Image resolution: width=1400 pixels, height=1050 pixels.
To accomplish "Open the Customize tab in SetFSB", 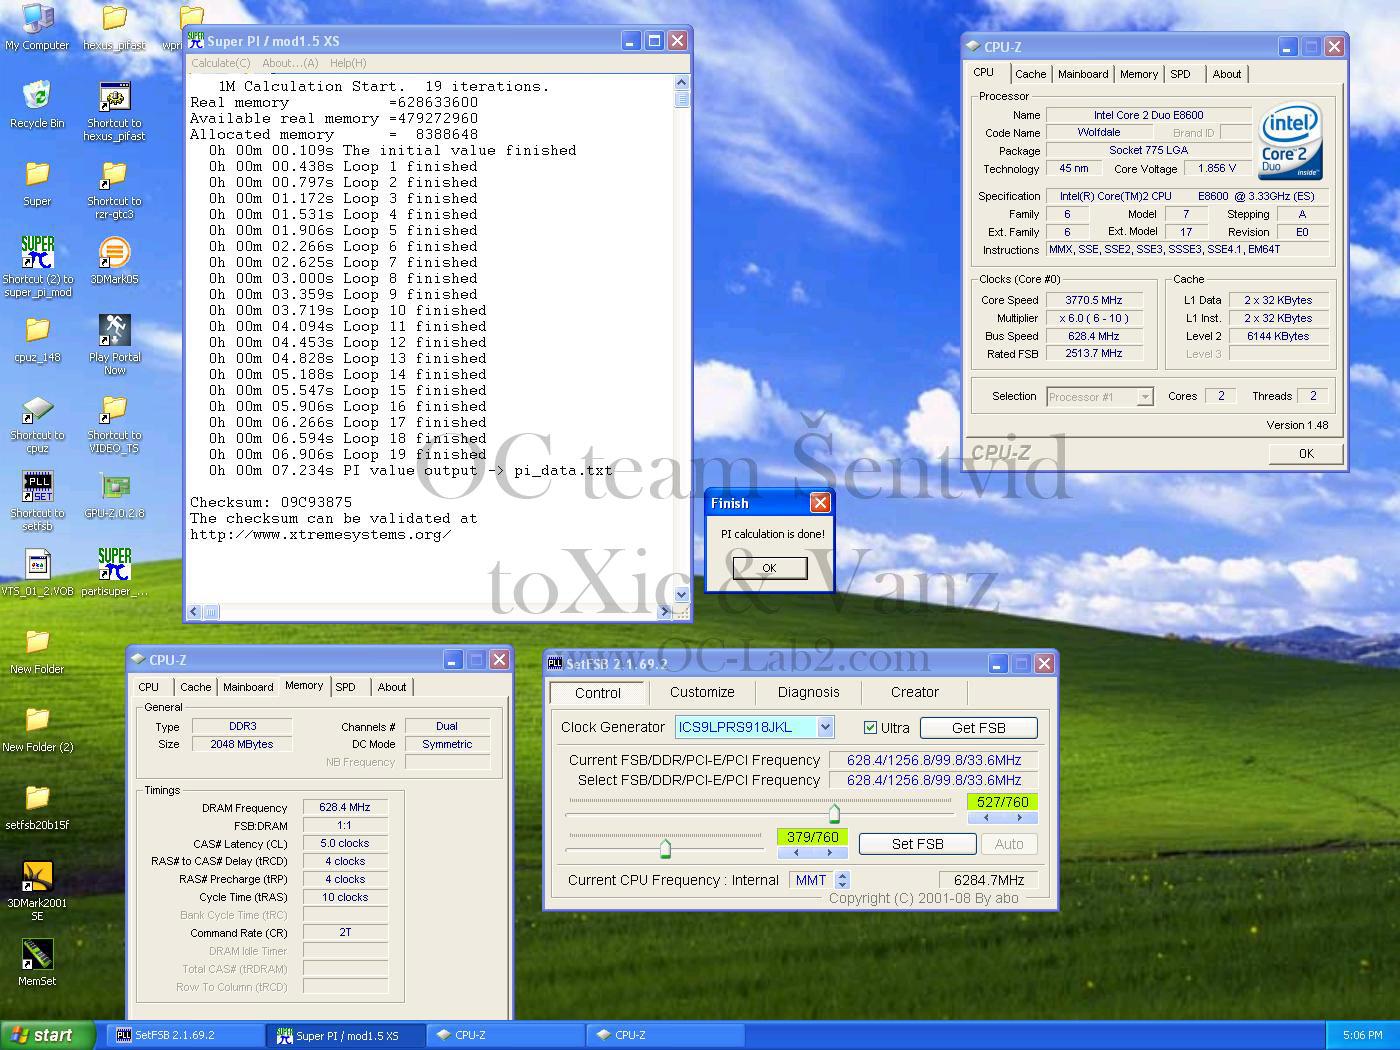I will tap(702, 692).
